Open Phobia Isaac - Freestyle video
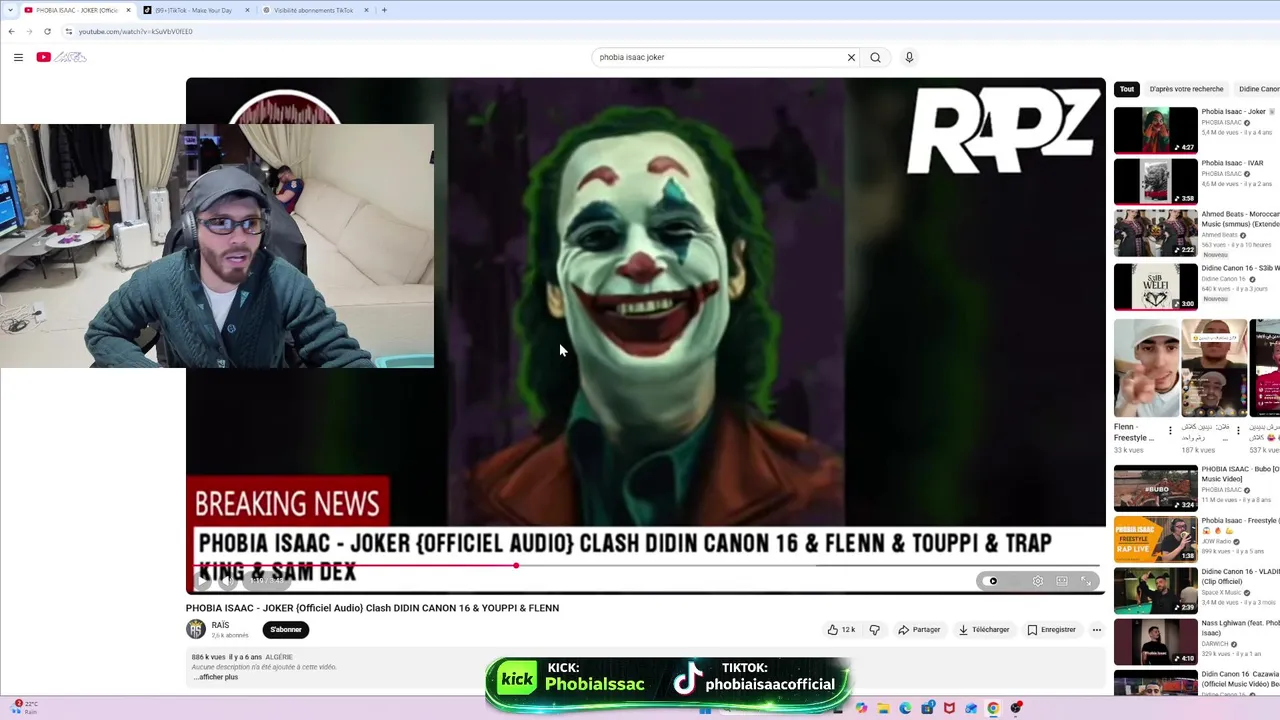 pyautogui.click(x=1156, y=539)
